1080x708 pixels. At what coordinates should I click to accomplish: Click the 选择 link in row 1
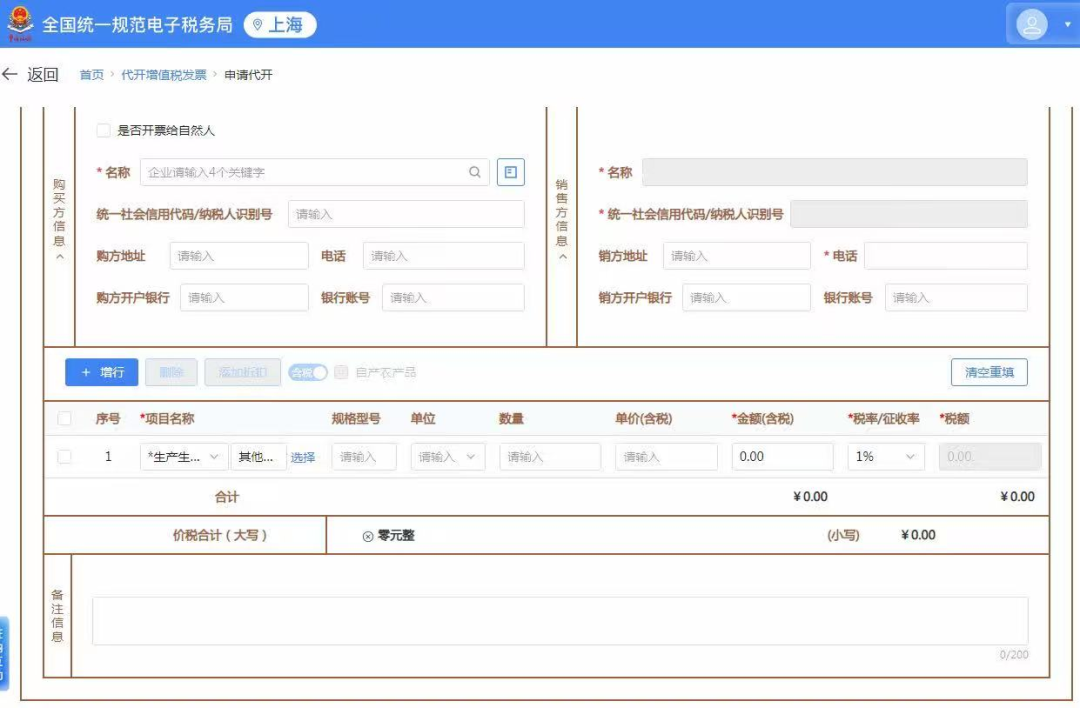(302, 457)
